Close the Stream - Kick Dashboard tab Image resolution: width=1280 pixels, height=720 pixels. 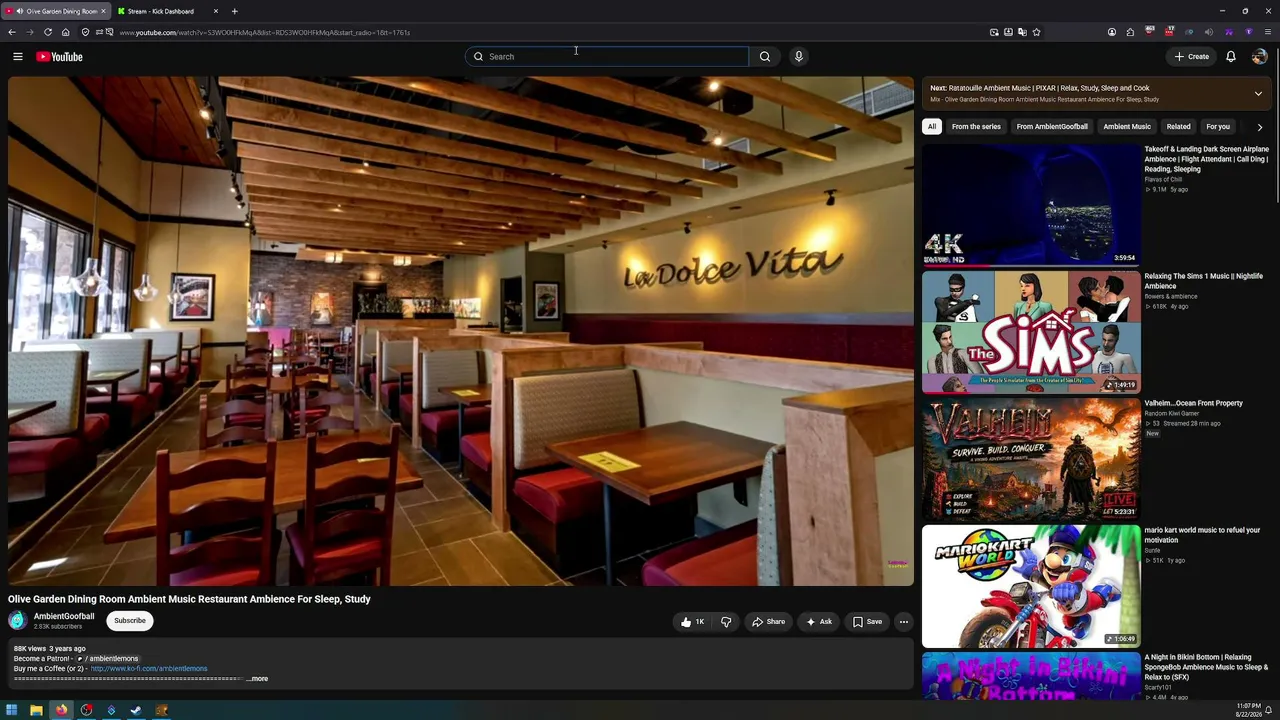[216, 11]
